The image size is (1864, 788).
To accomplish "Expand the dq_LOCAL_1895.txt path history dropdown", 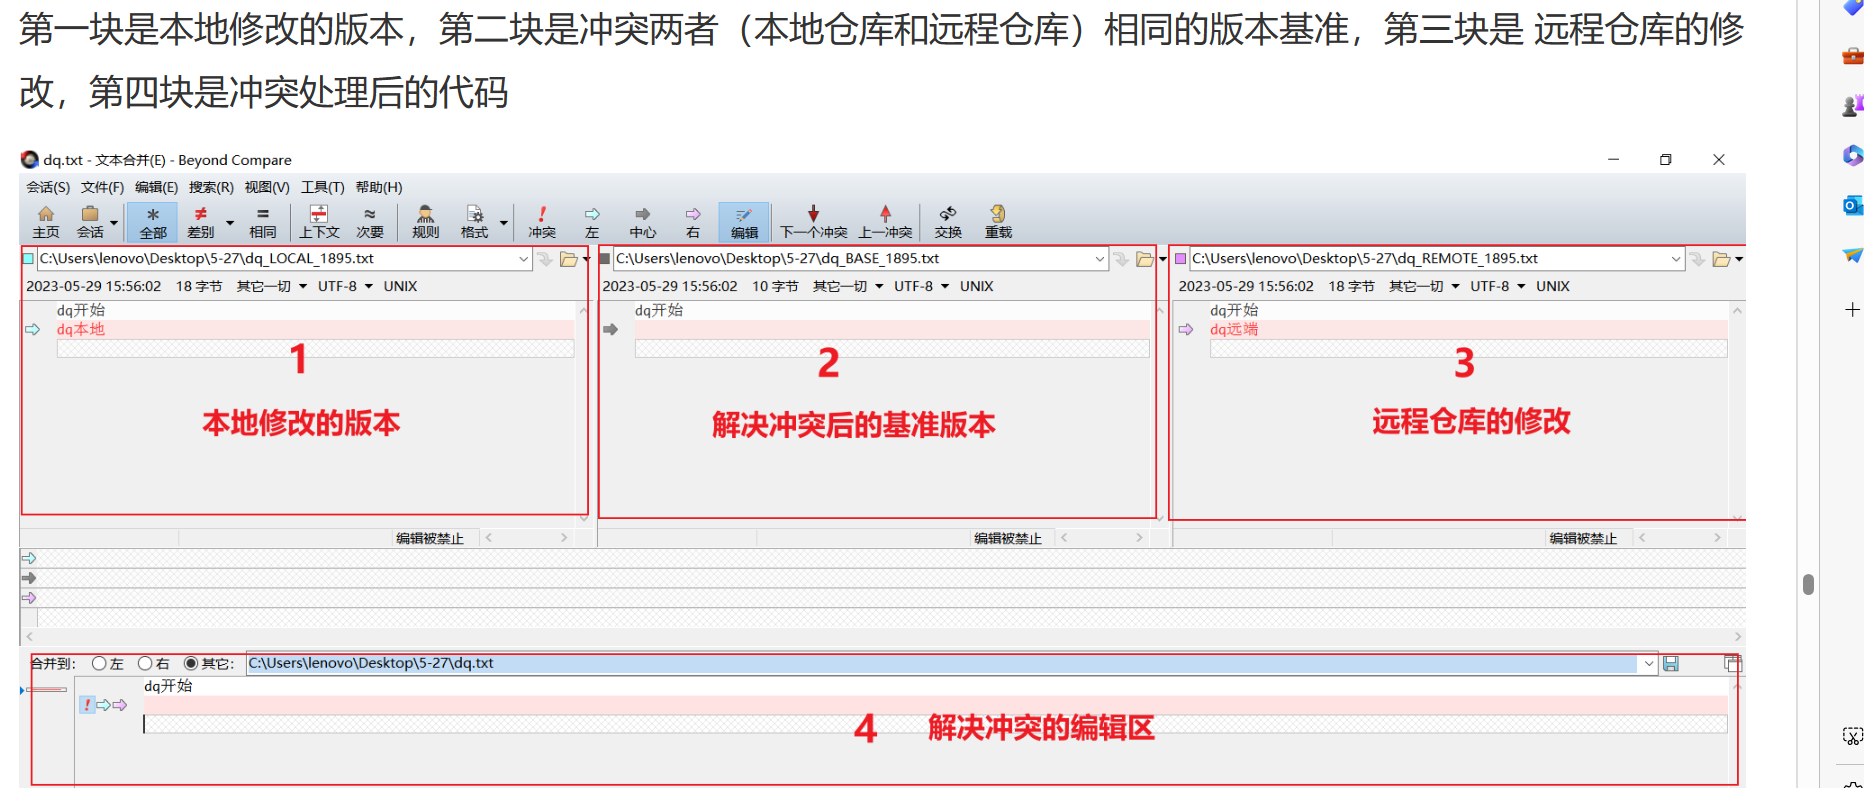I will point(523,259).
